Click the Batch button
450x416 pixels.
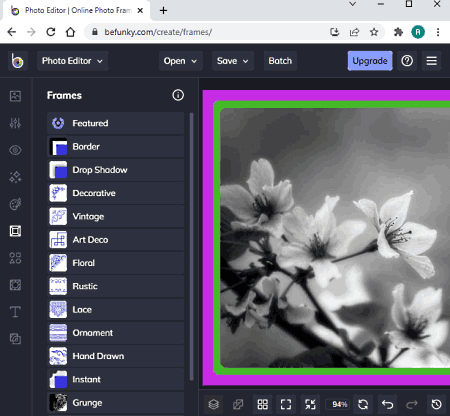(280, 61)
